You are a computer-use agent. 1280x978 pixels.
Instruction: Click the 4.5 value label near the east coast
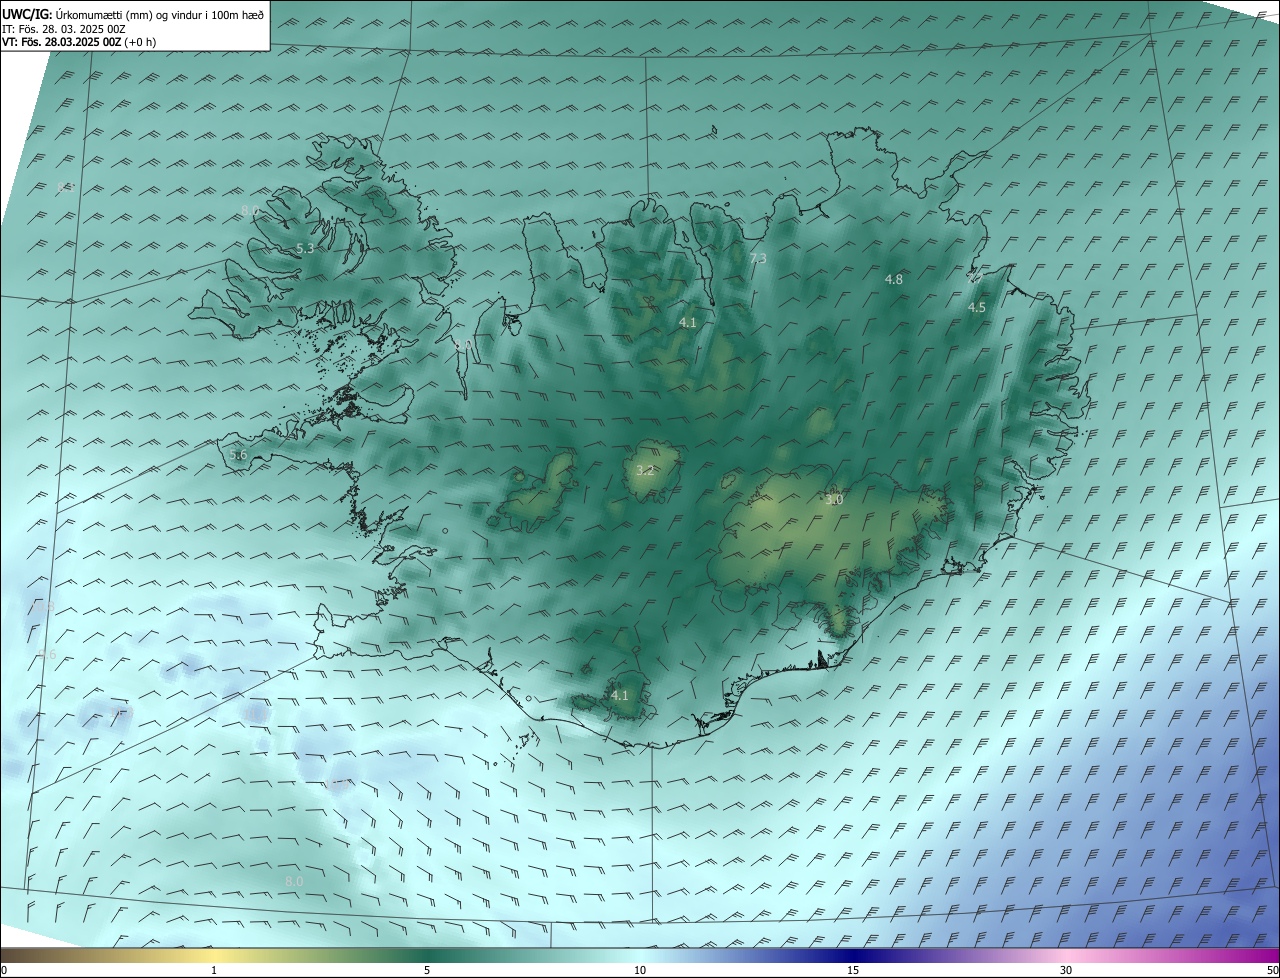pyautogui.click(x=977, y=307)
